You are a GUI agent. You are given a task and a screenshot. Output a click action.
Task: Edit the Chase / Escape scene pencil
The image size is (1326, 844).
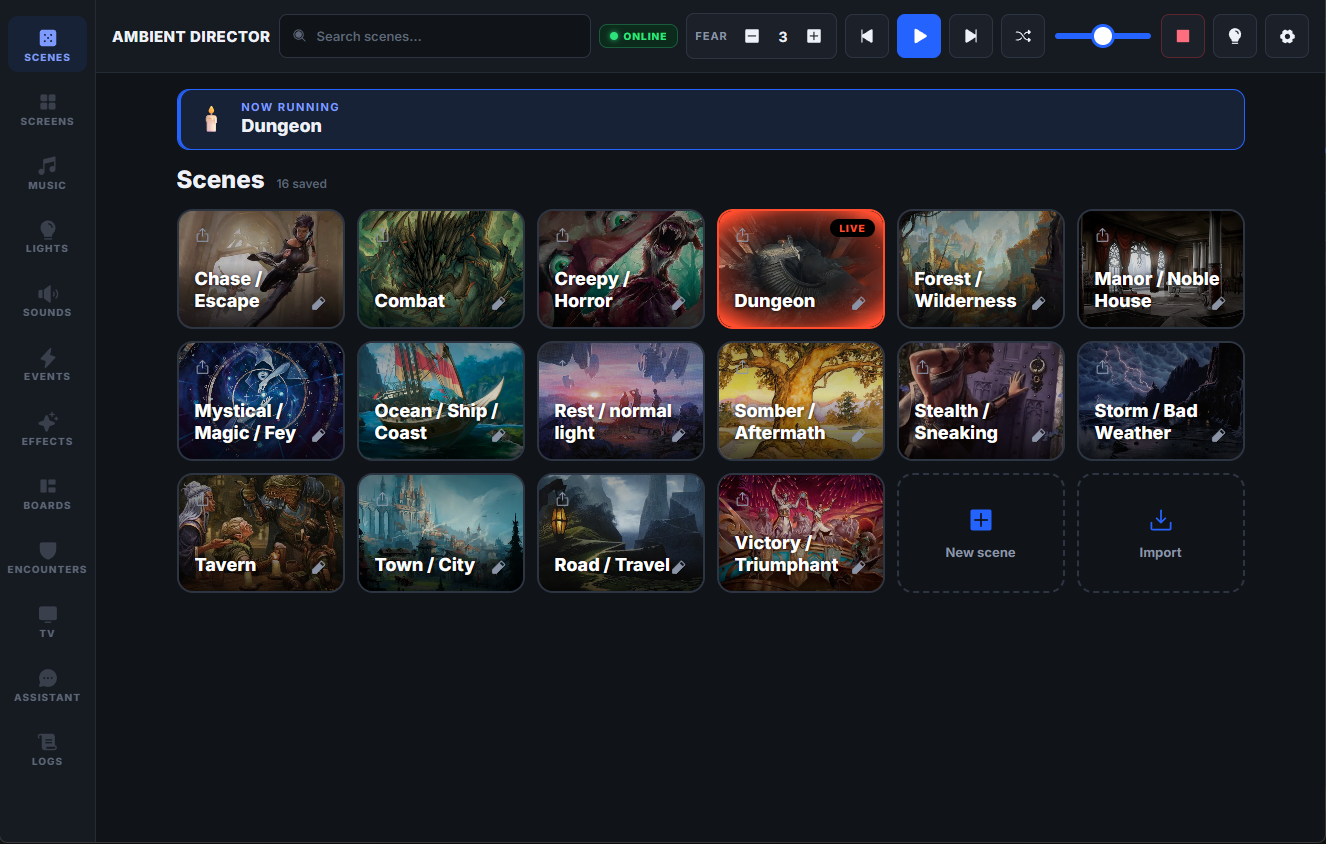pos(318,303)
